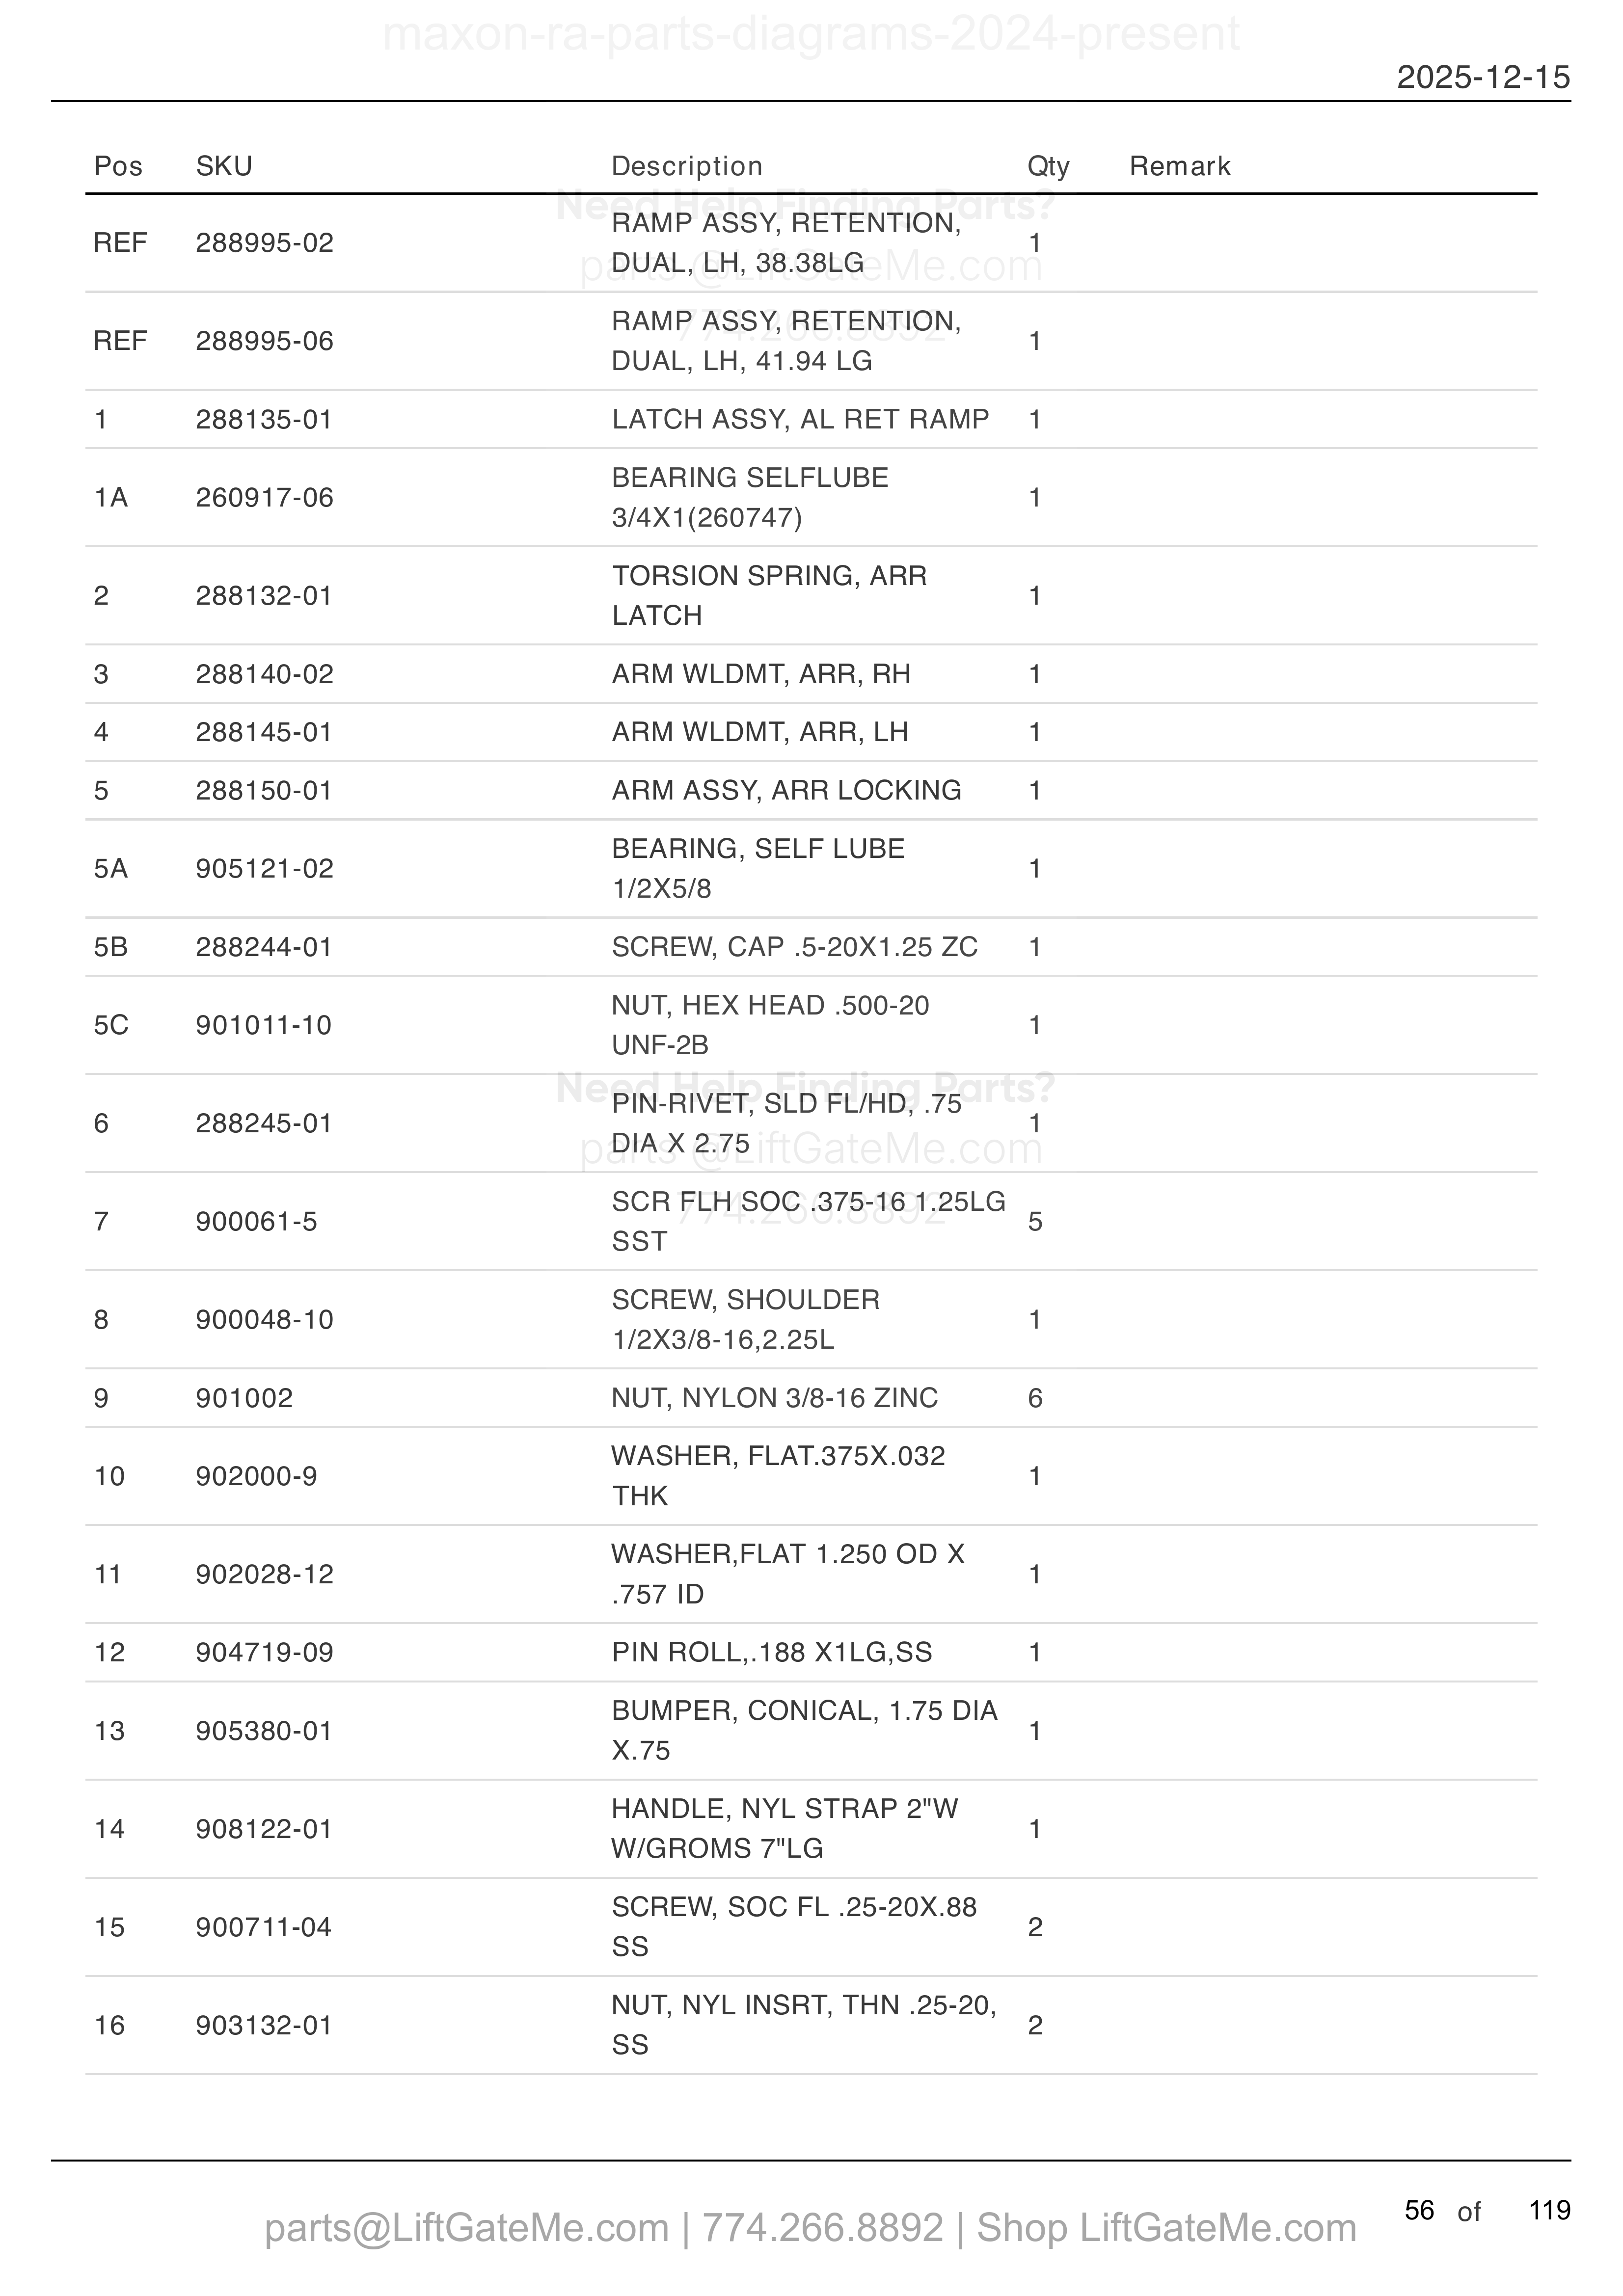This screenshot has width=1623, height=2296.
Task: Open the Shop LiftGateMe.com footer link
Action: click(1166, 2228)
